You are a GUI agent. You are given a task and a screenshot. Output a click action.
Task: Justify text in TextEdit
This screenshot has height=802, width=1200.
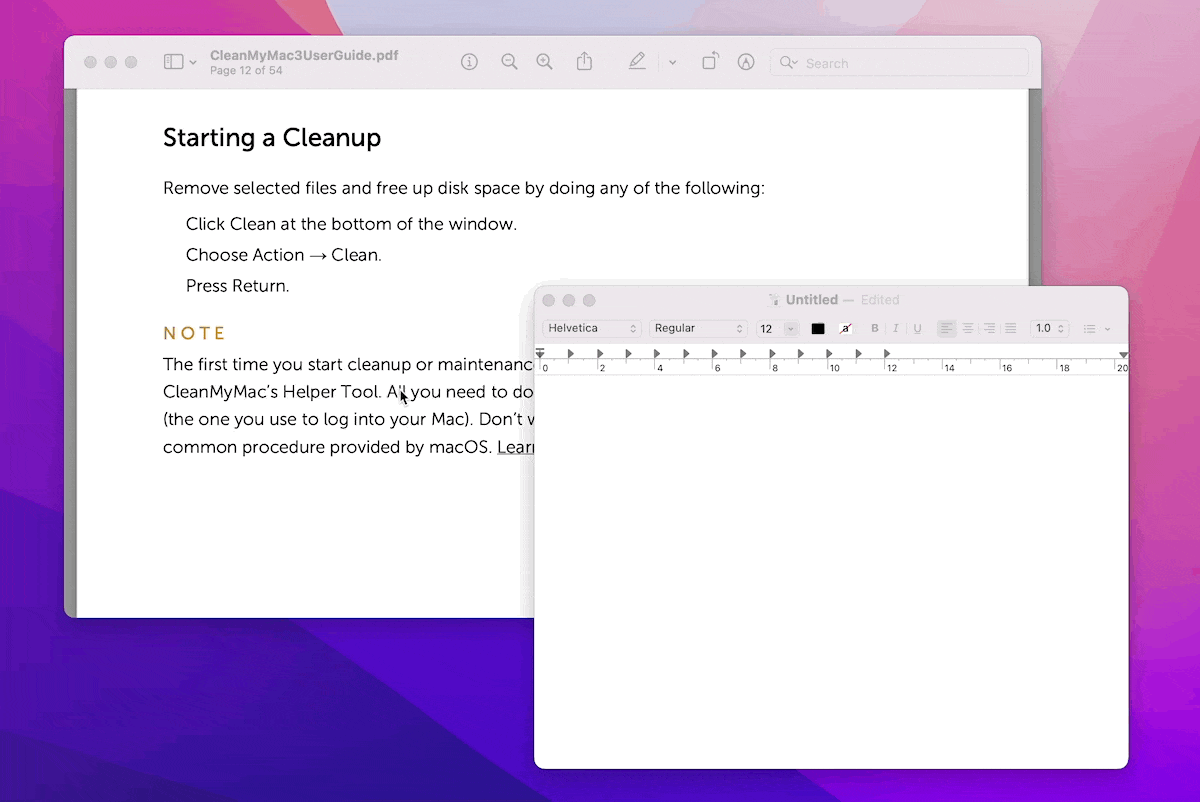coord(1010,328)
